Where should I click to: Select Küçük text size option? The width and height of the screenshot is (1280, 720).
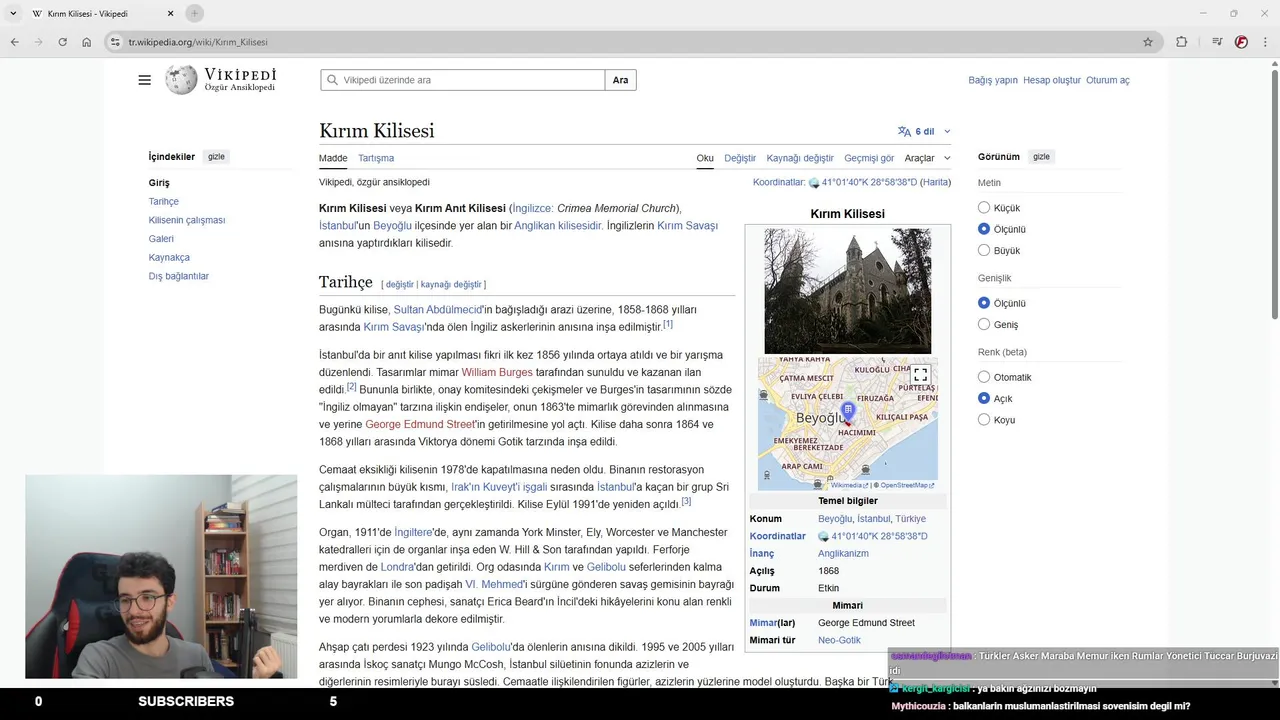point(984,208)
